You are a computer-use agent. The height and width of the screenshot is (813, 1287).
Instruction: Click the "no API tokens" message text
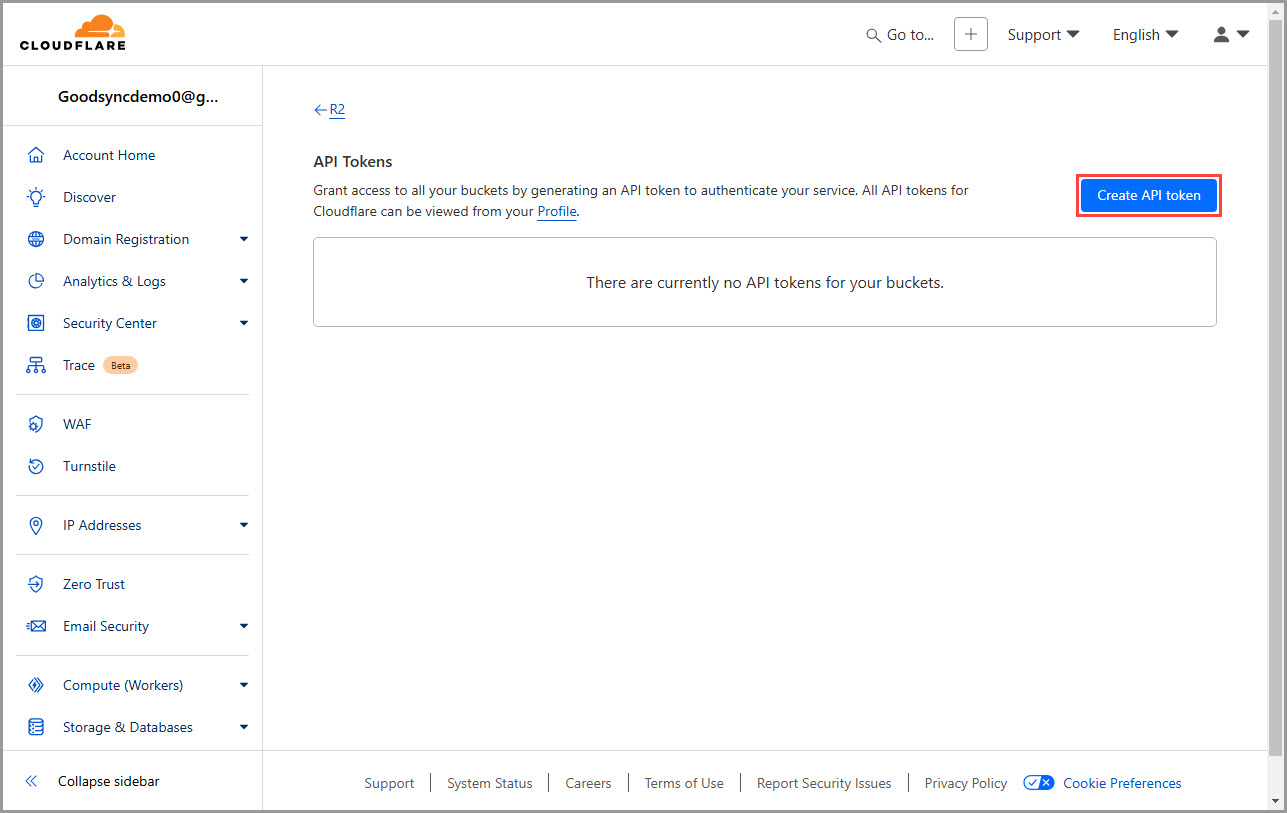(765, 282)
